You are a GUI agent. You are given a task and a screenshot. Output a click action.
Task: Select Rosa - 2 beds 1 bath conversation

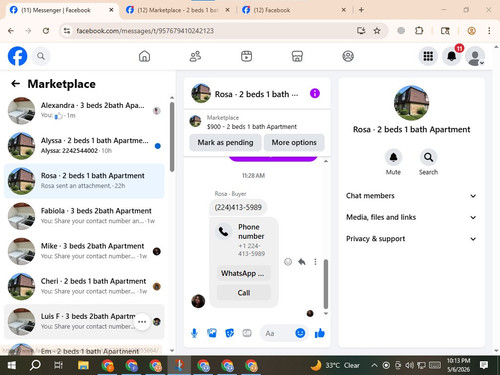(84, 181)
